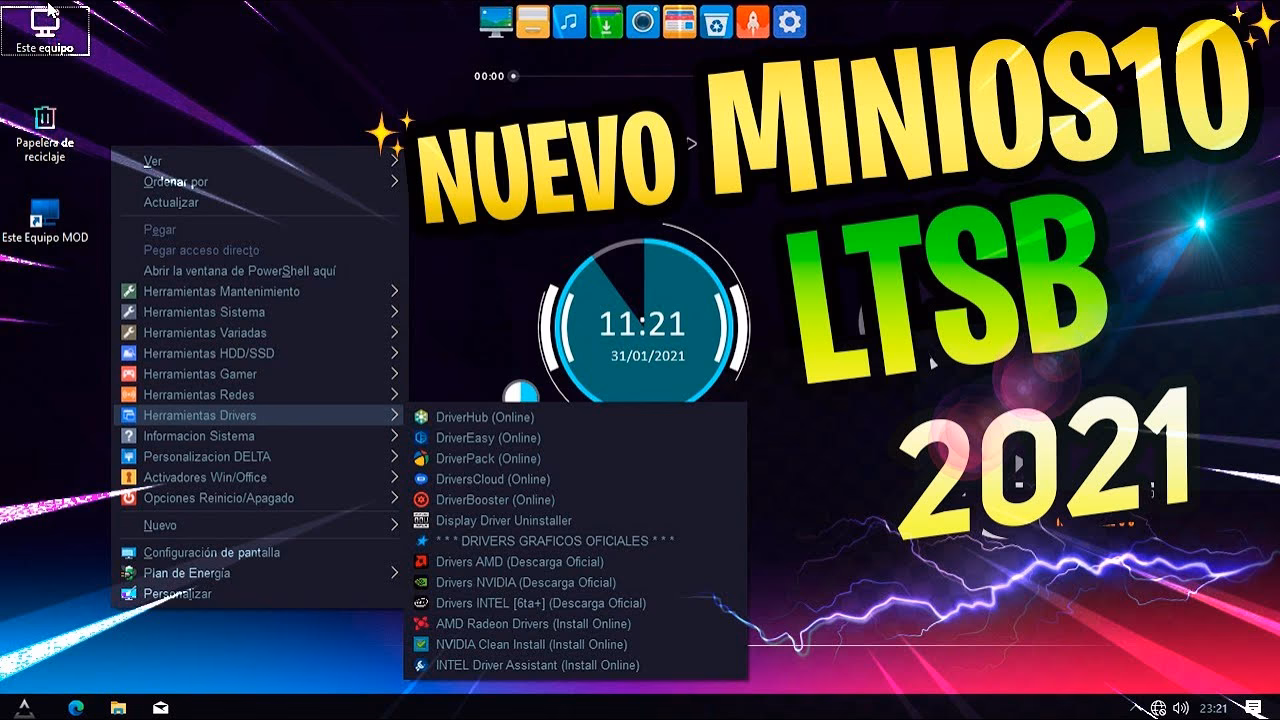Show the 23:21 taskbar clock flyout

pyautogui.click(x=1213, y=708)
